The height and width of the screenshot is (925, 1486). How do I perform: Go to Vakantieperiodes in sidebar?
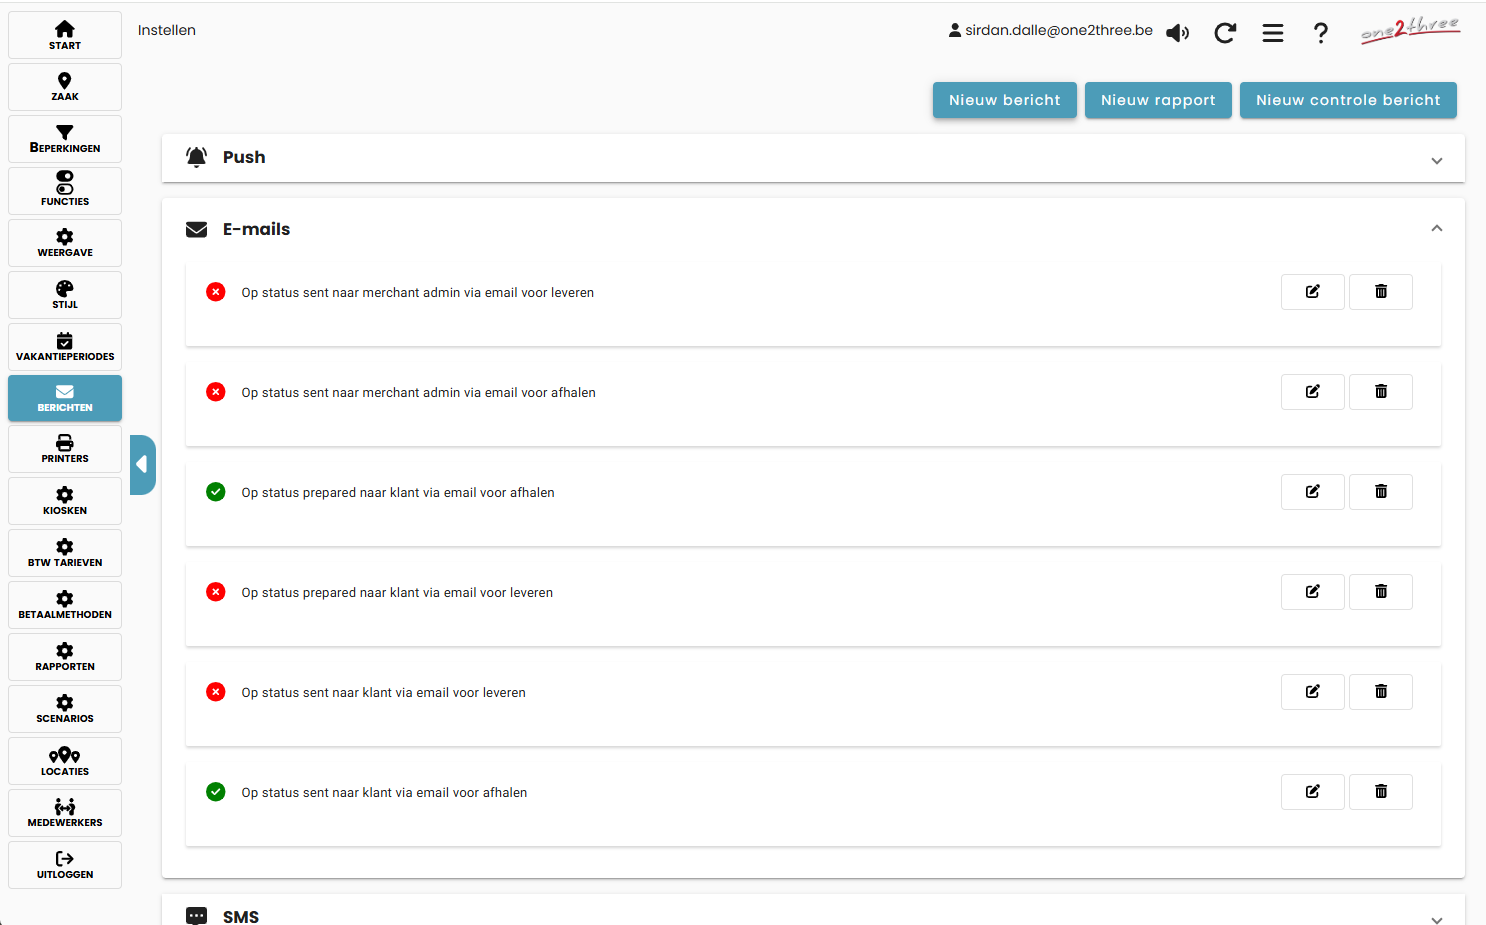click(x=65, y=347)
